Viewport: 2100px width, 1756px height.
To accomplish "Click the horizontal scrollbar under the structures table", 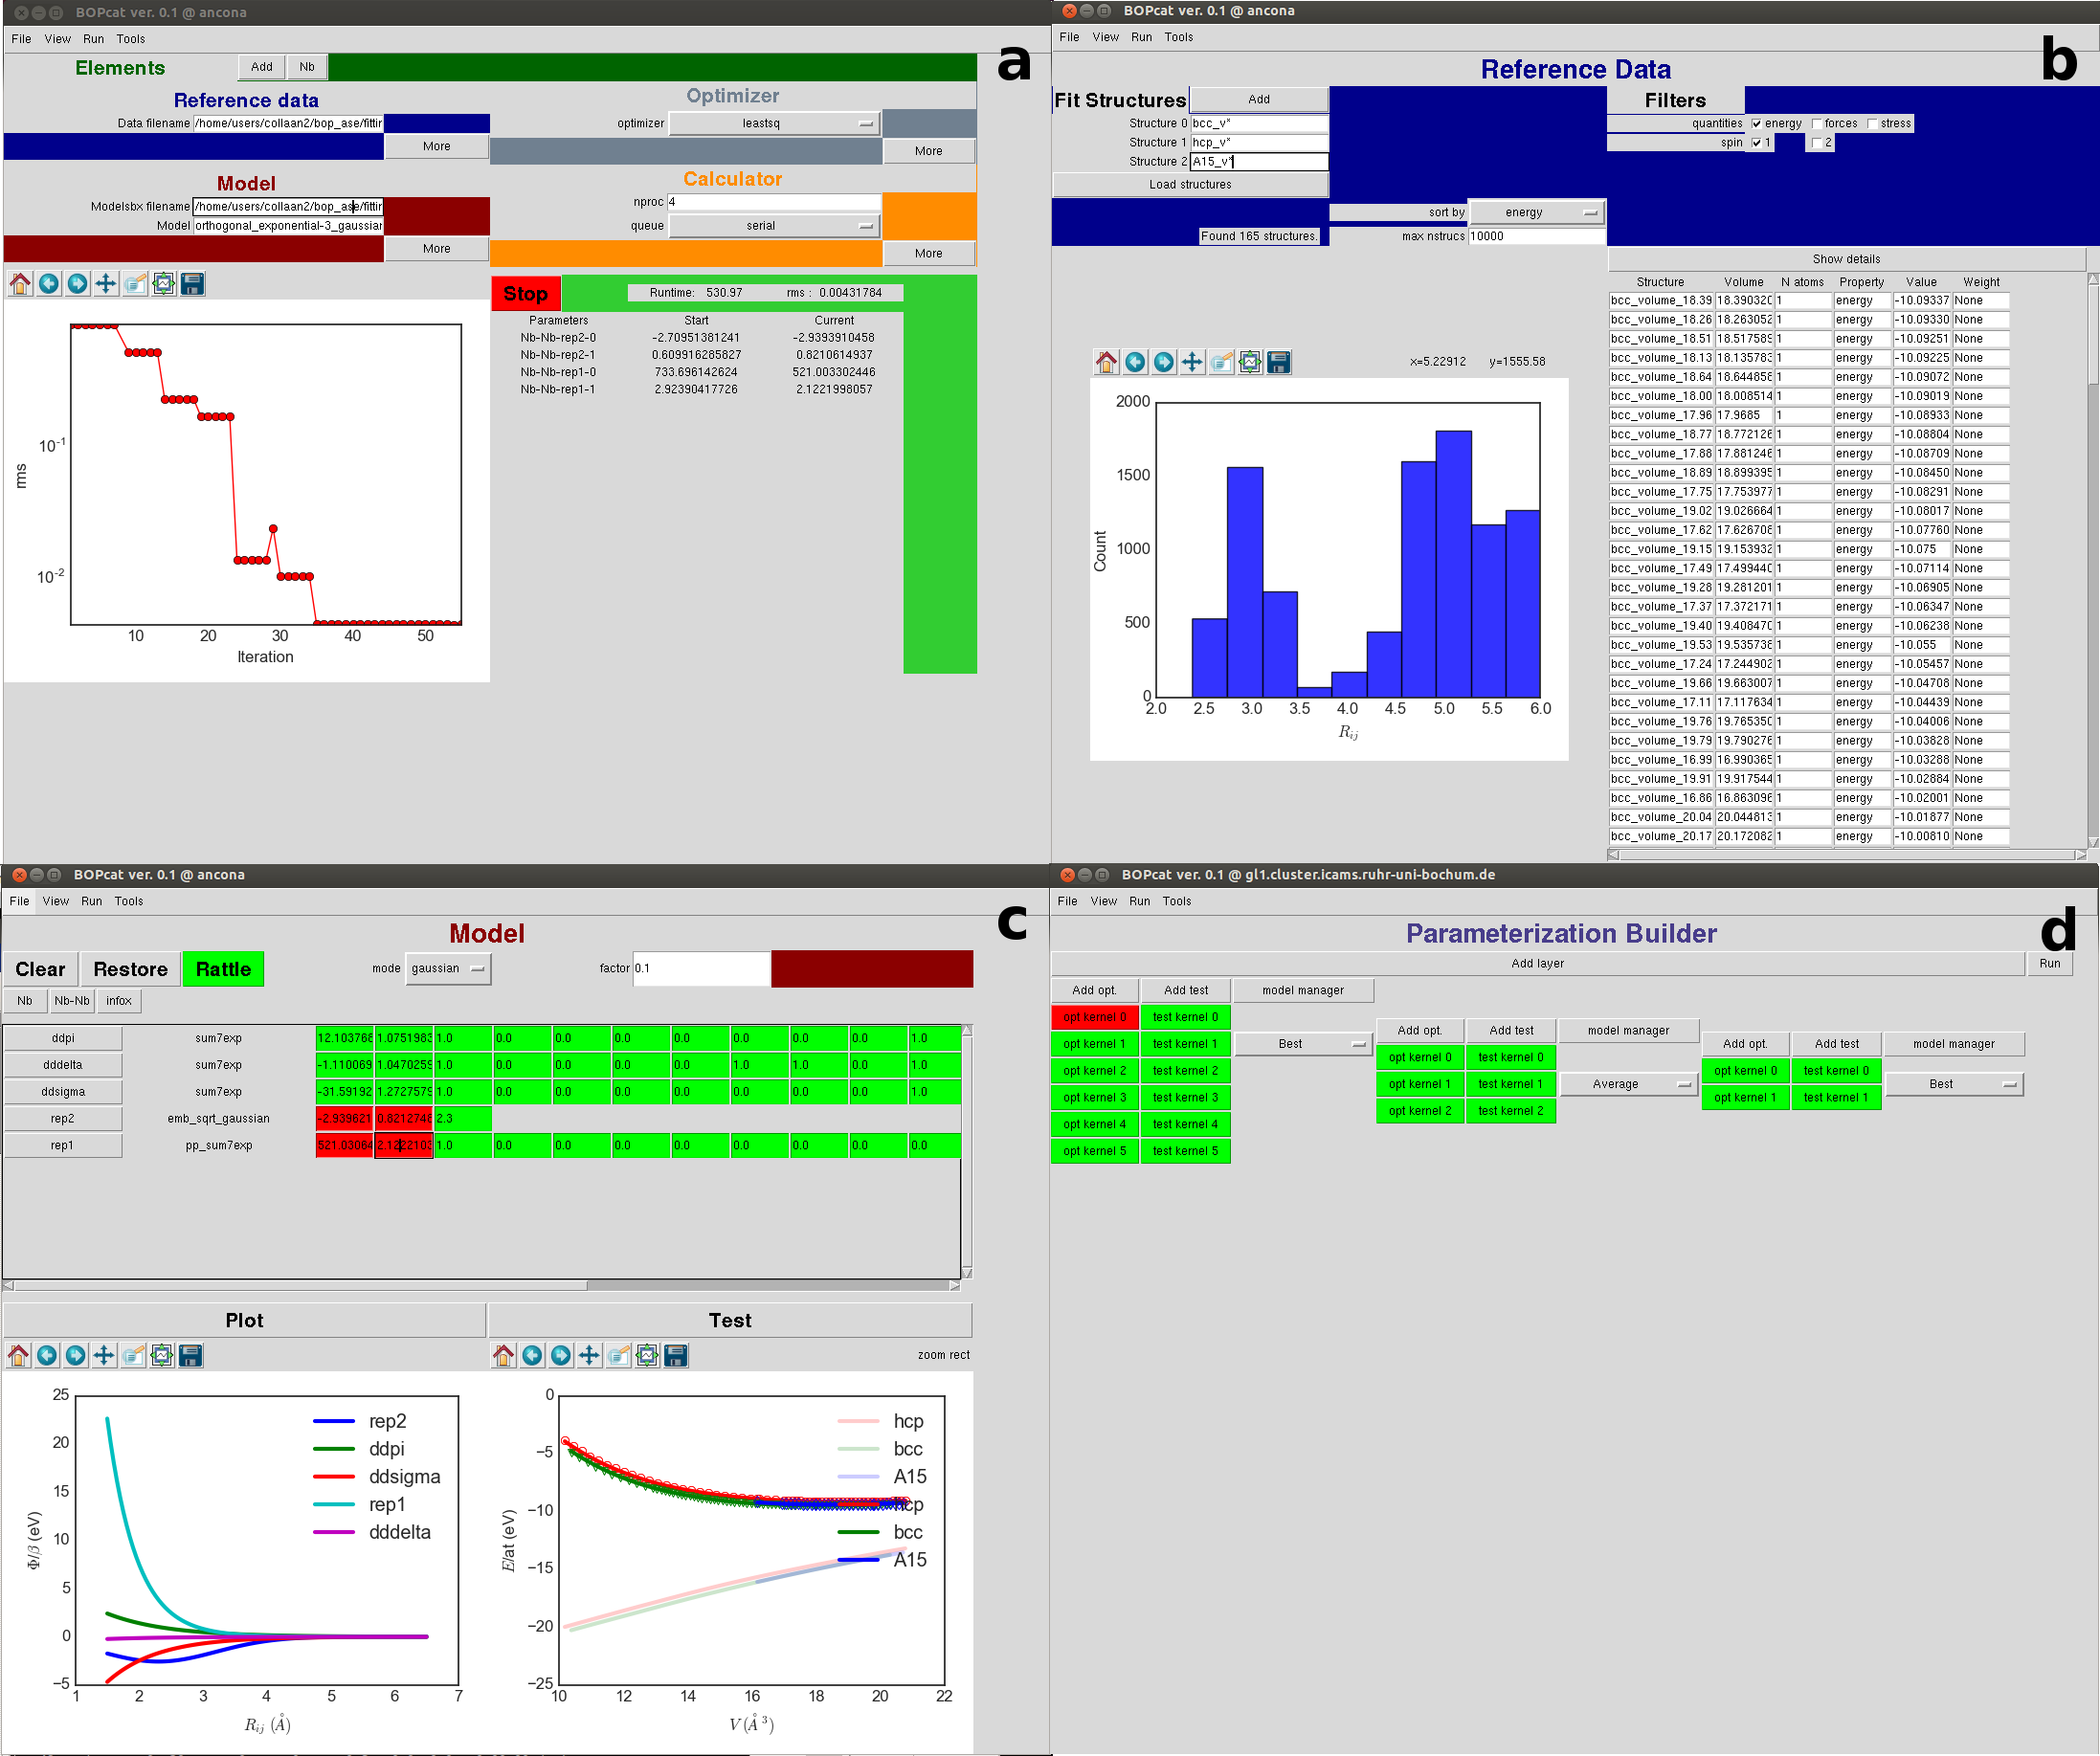I will pos(1846,854).
